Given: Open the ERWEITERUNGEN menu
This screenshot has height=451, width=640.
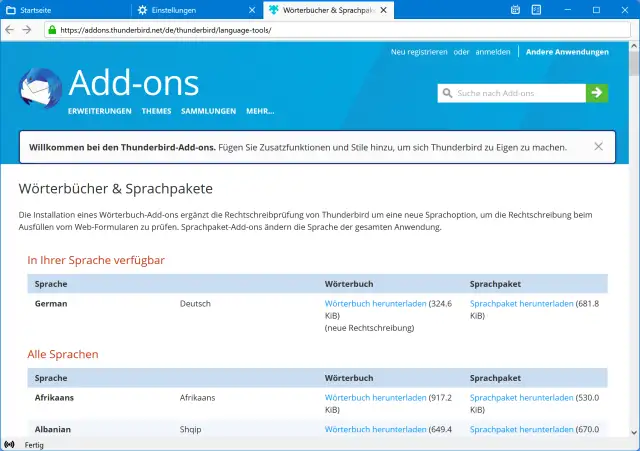Looking at the screenshot, I should (100, 111).
